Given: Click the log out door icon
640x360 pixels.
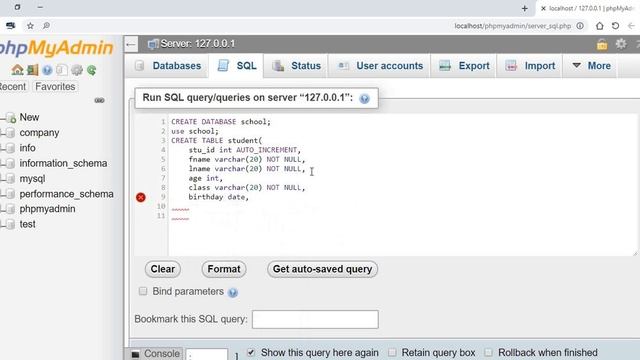Looking at the screenshot, I should click(x=32, y=70).
